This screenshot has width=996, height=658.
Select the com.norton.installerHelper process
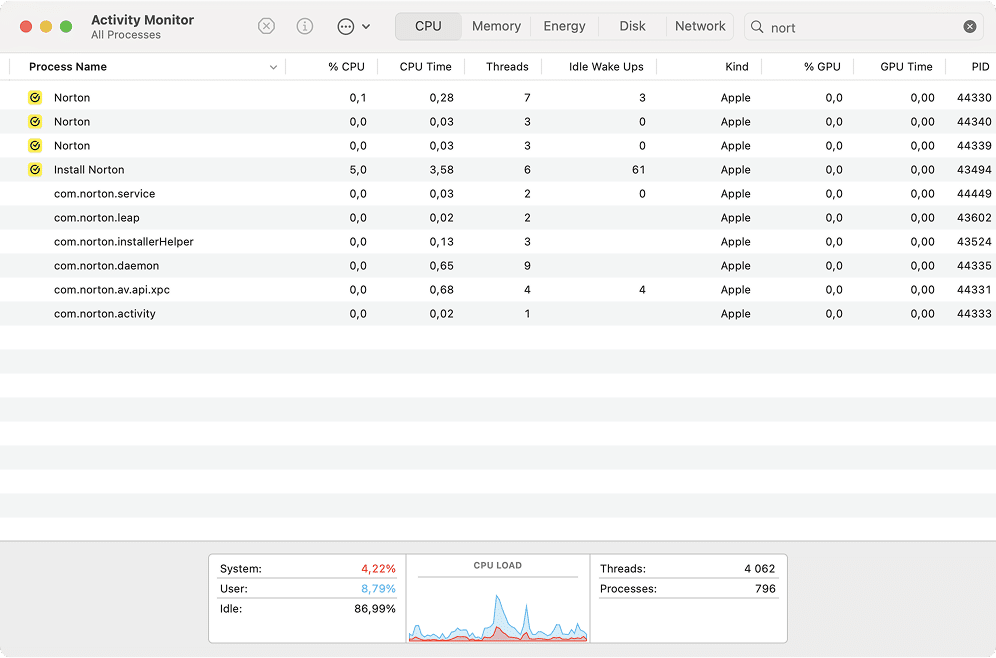pos(498,242)
